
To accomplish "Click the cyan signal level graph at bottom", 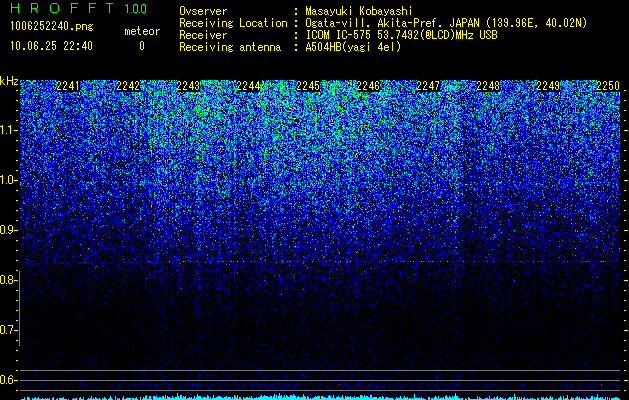I will (x=320, y=397).
